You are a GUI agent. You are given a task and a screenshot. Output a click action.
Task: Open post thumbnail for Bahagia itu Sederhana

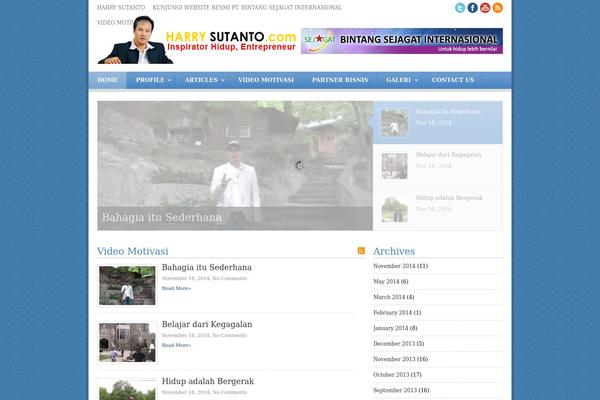(x=127, y=286)
